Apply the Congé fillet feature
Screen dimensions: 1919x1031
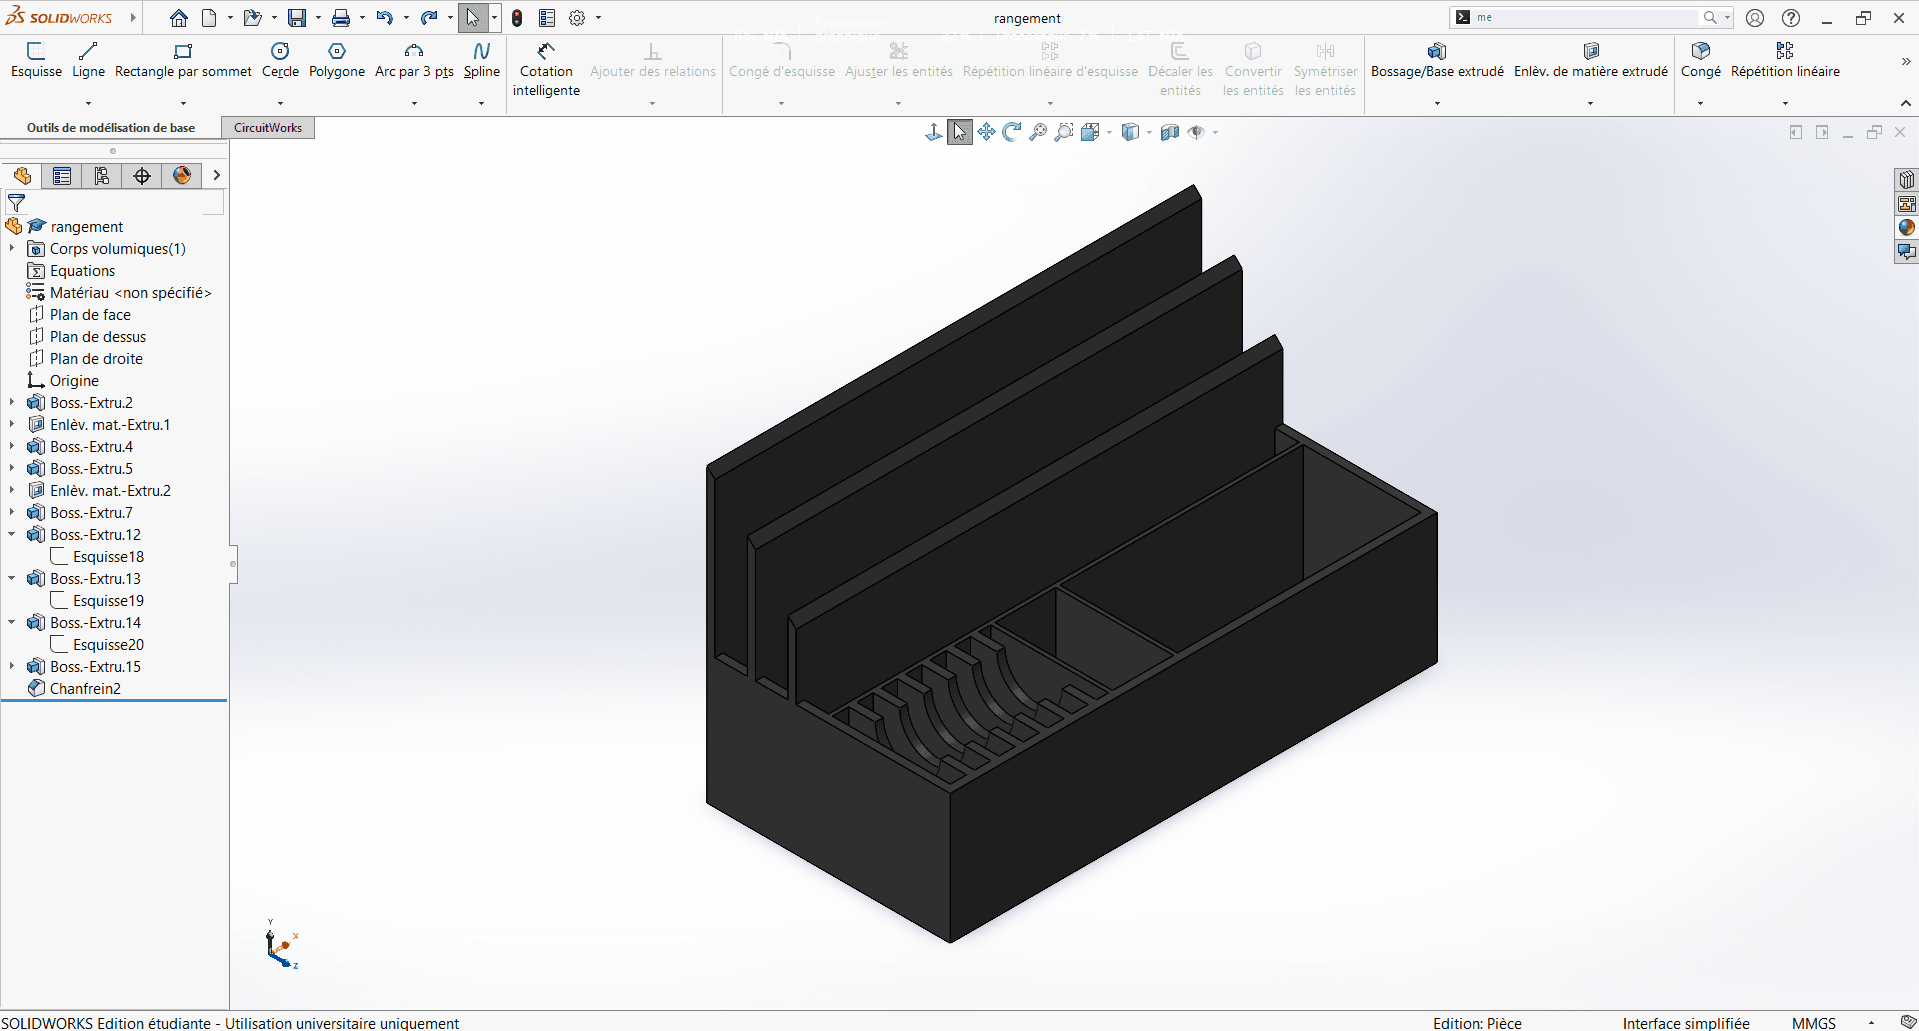pos(1700,60)
